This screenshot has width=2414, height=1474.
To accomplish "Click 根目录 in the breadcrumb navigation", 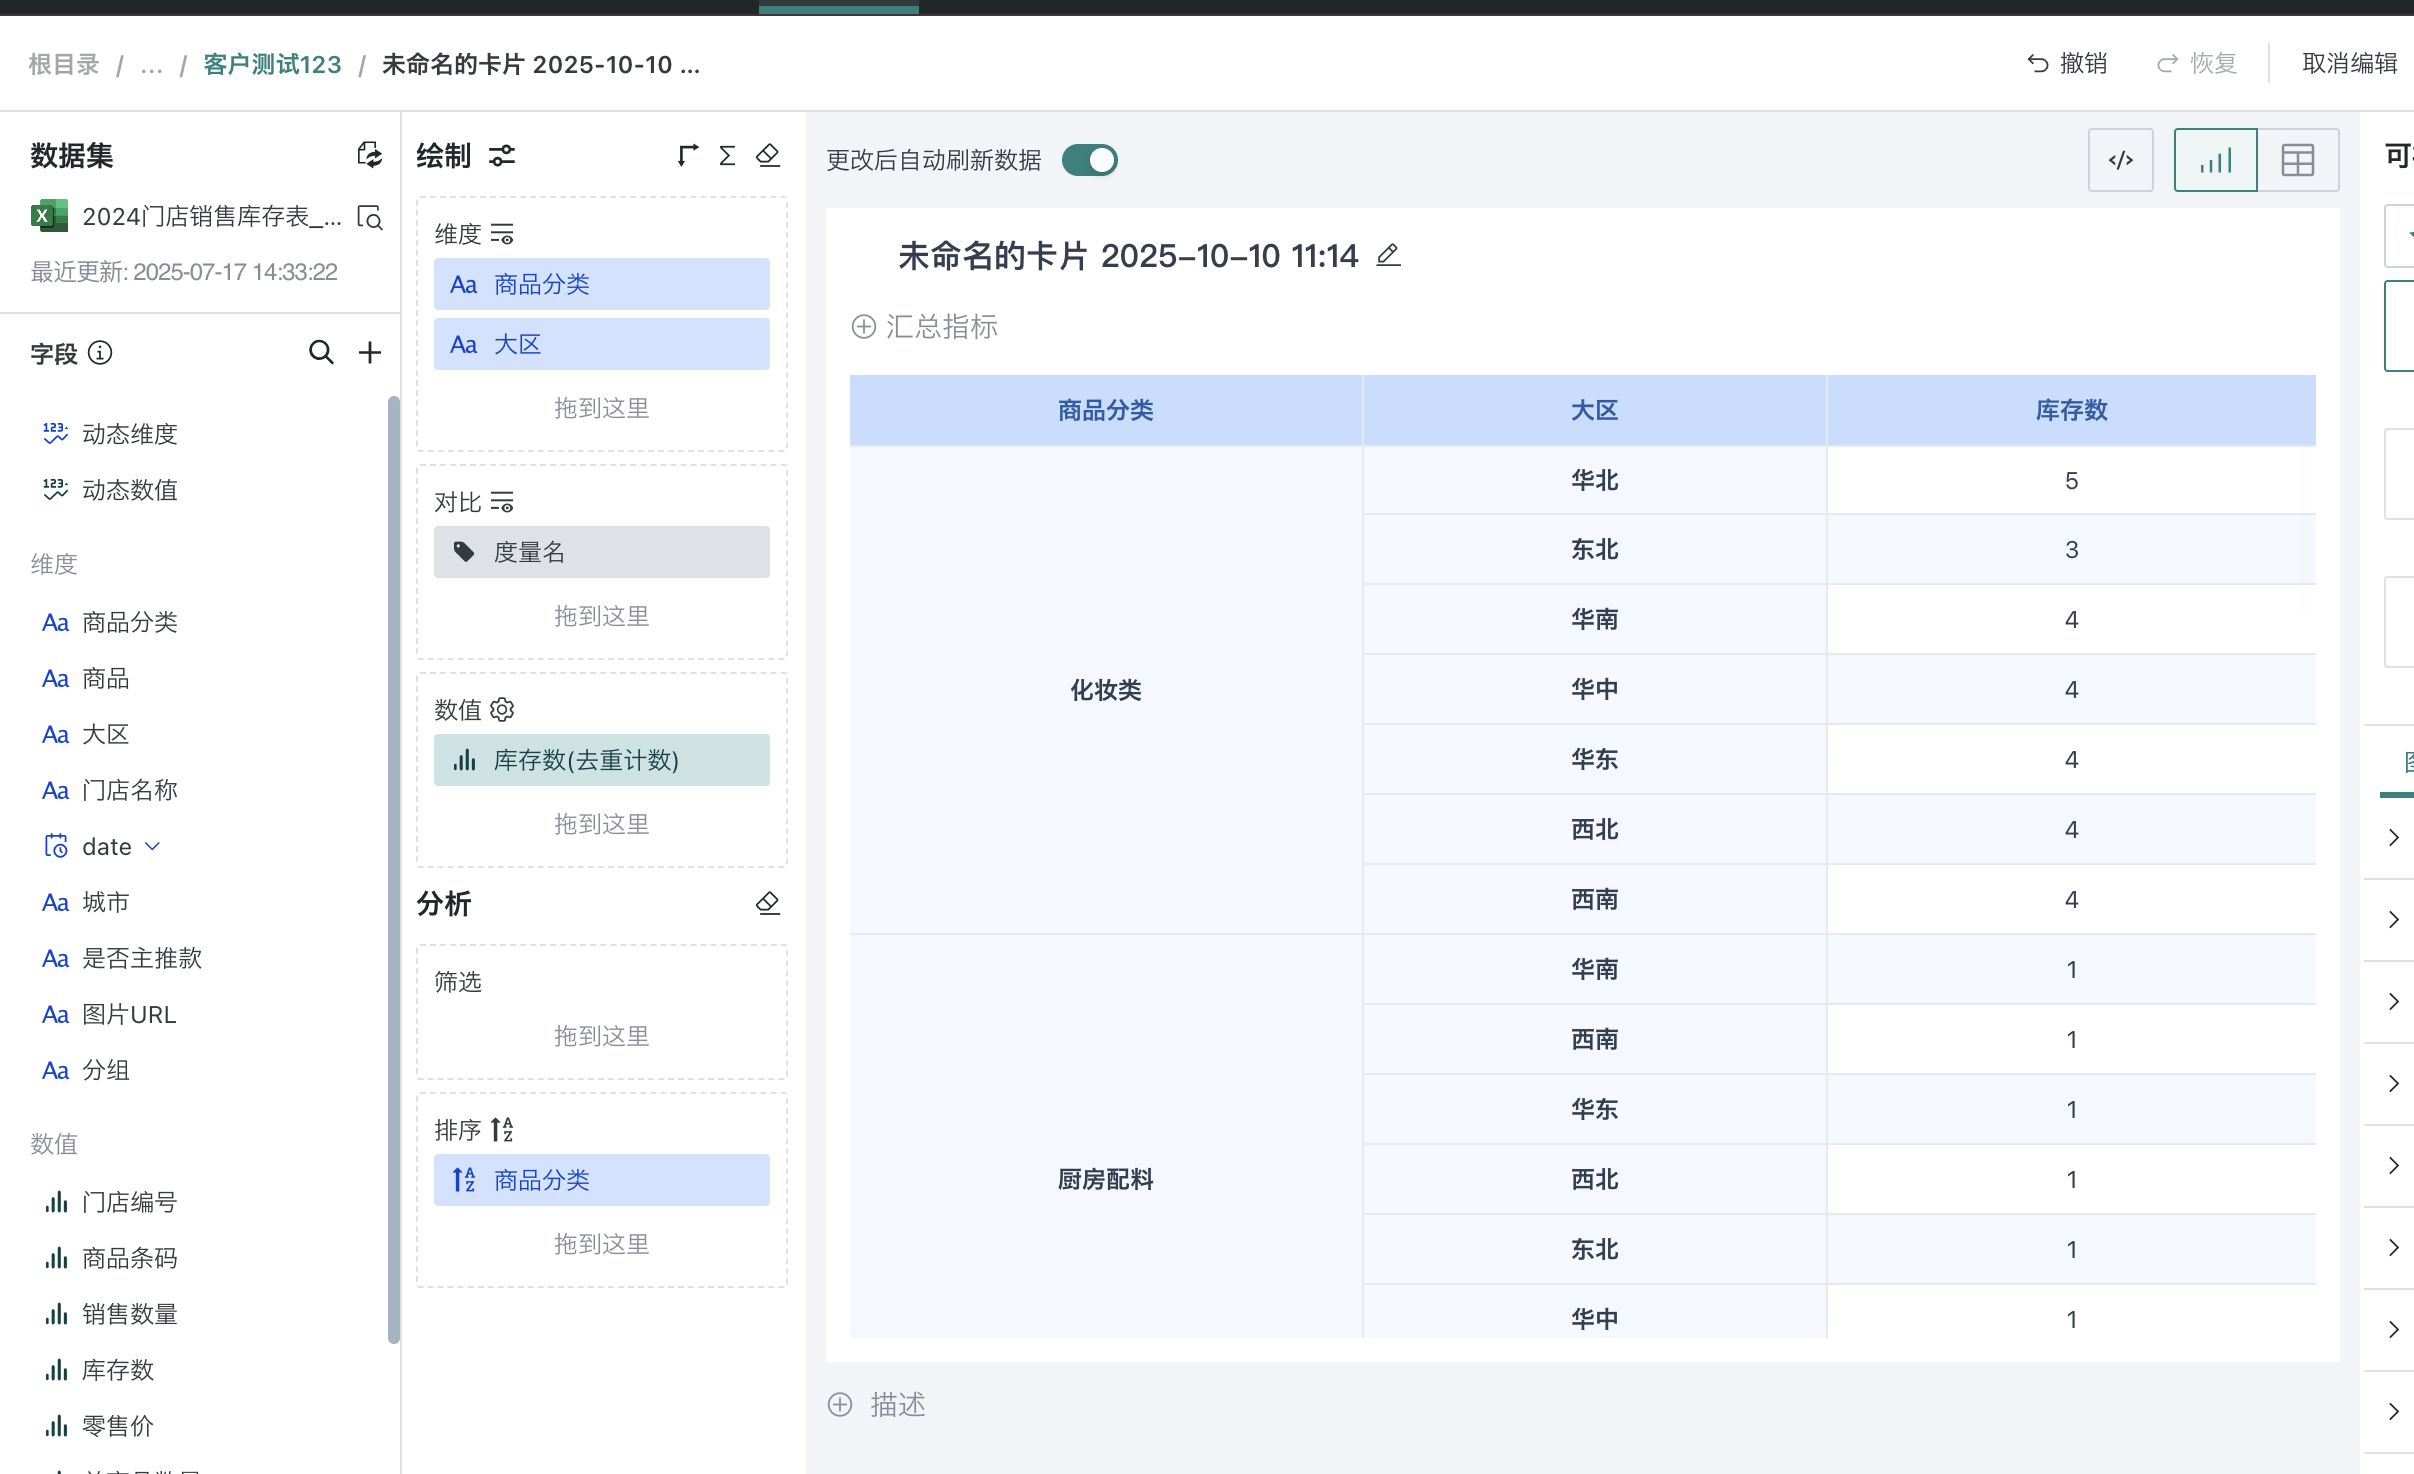I will click(63, 63).
